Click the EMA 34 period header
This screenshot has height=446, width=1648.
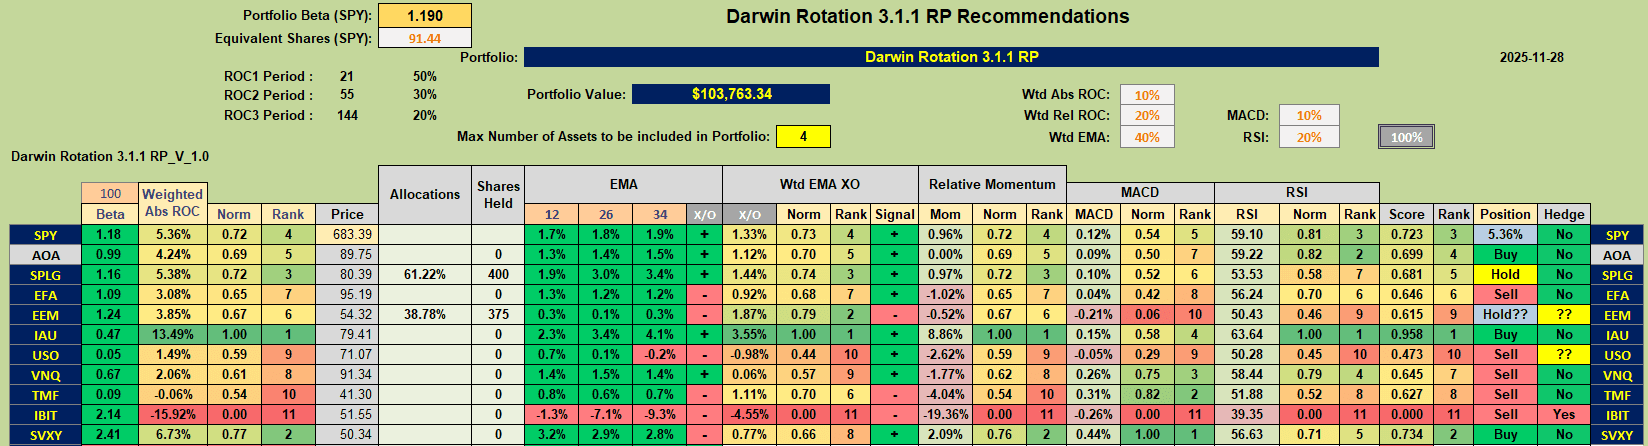660,214
